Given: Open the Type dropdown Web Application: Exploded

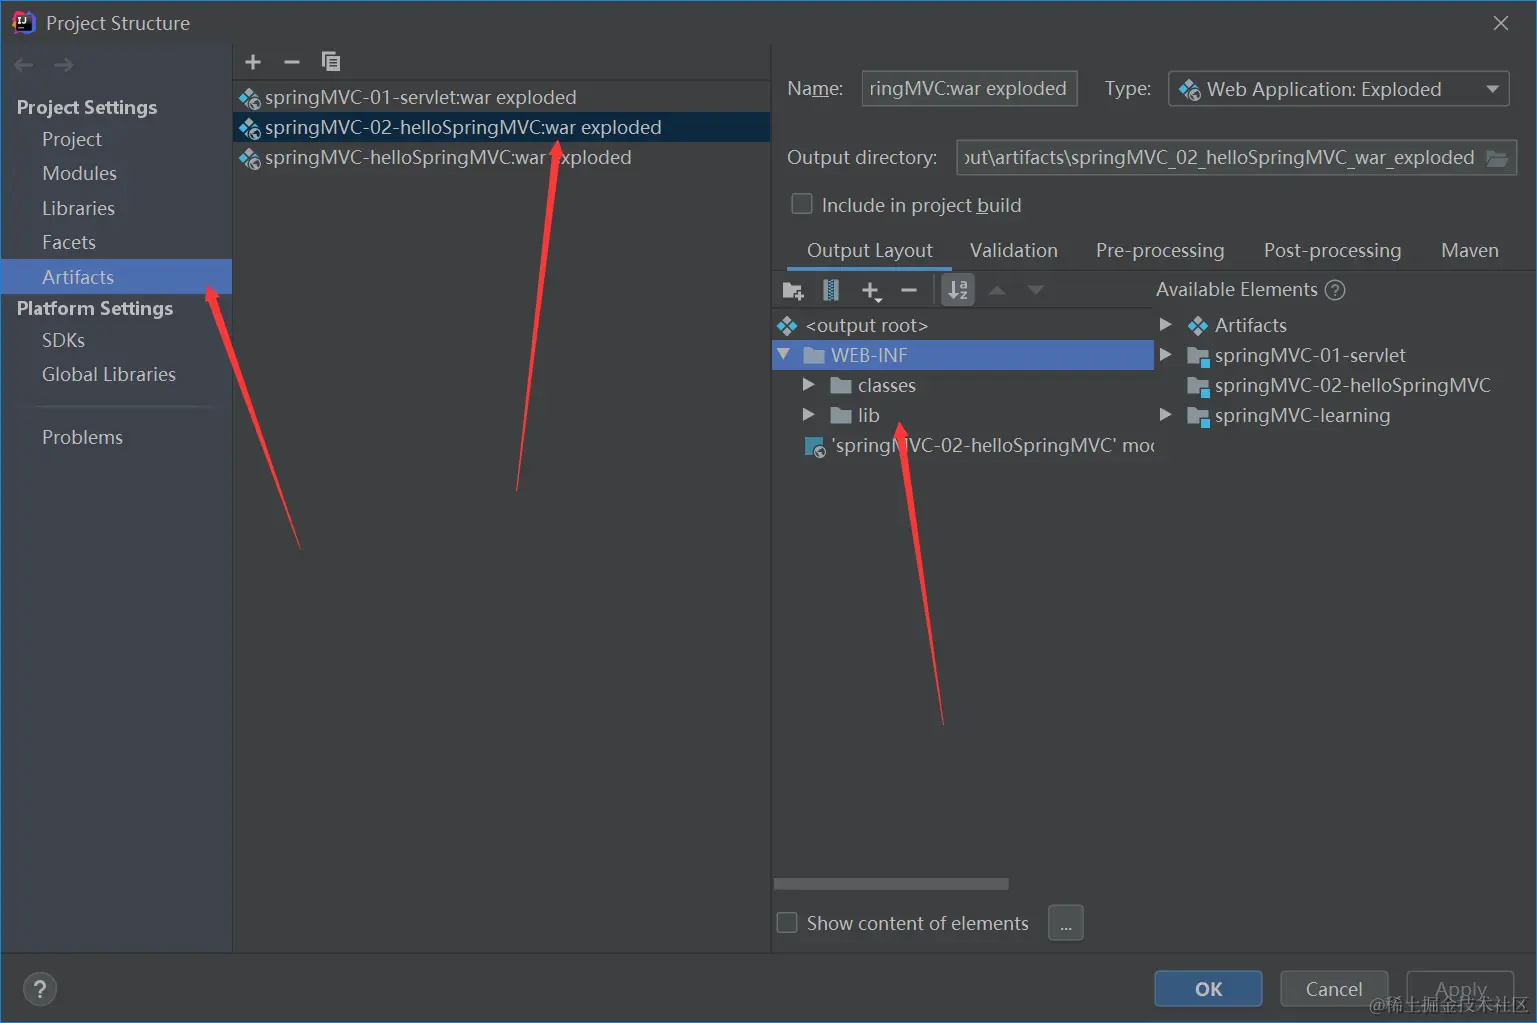Looking at the screenshot, I should (1338, 89).
